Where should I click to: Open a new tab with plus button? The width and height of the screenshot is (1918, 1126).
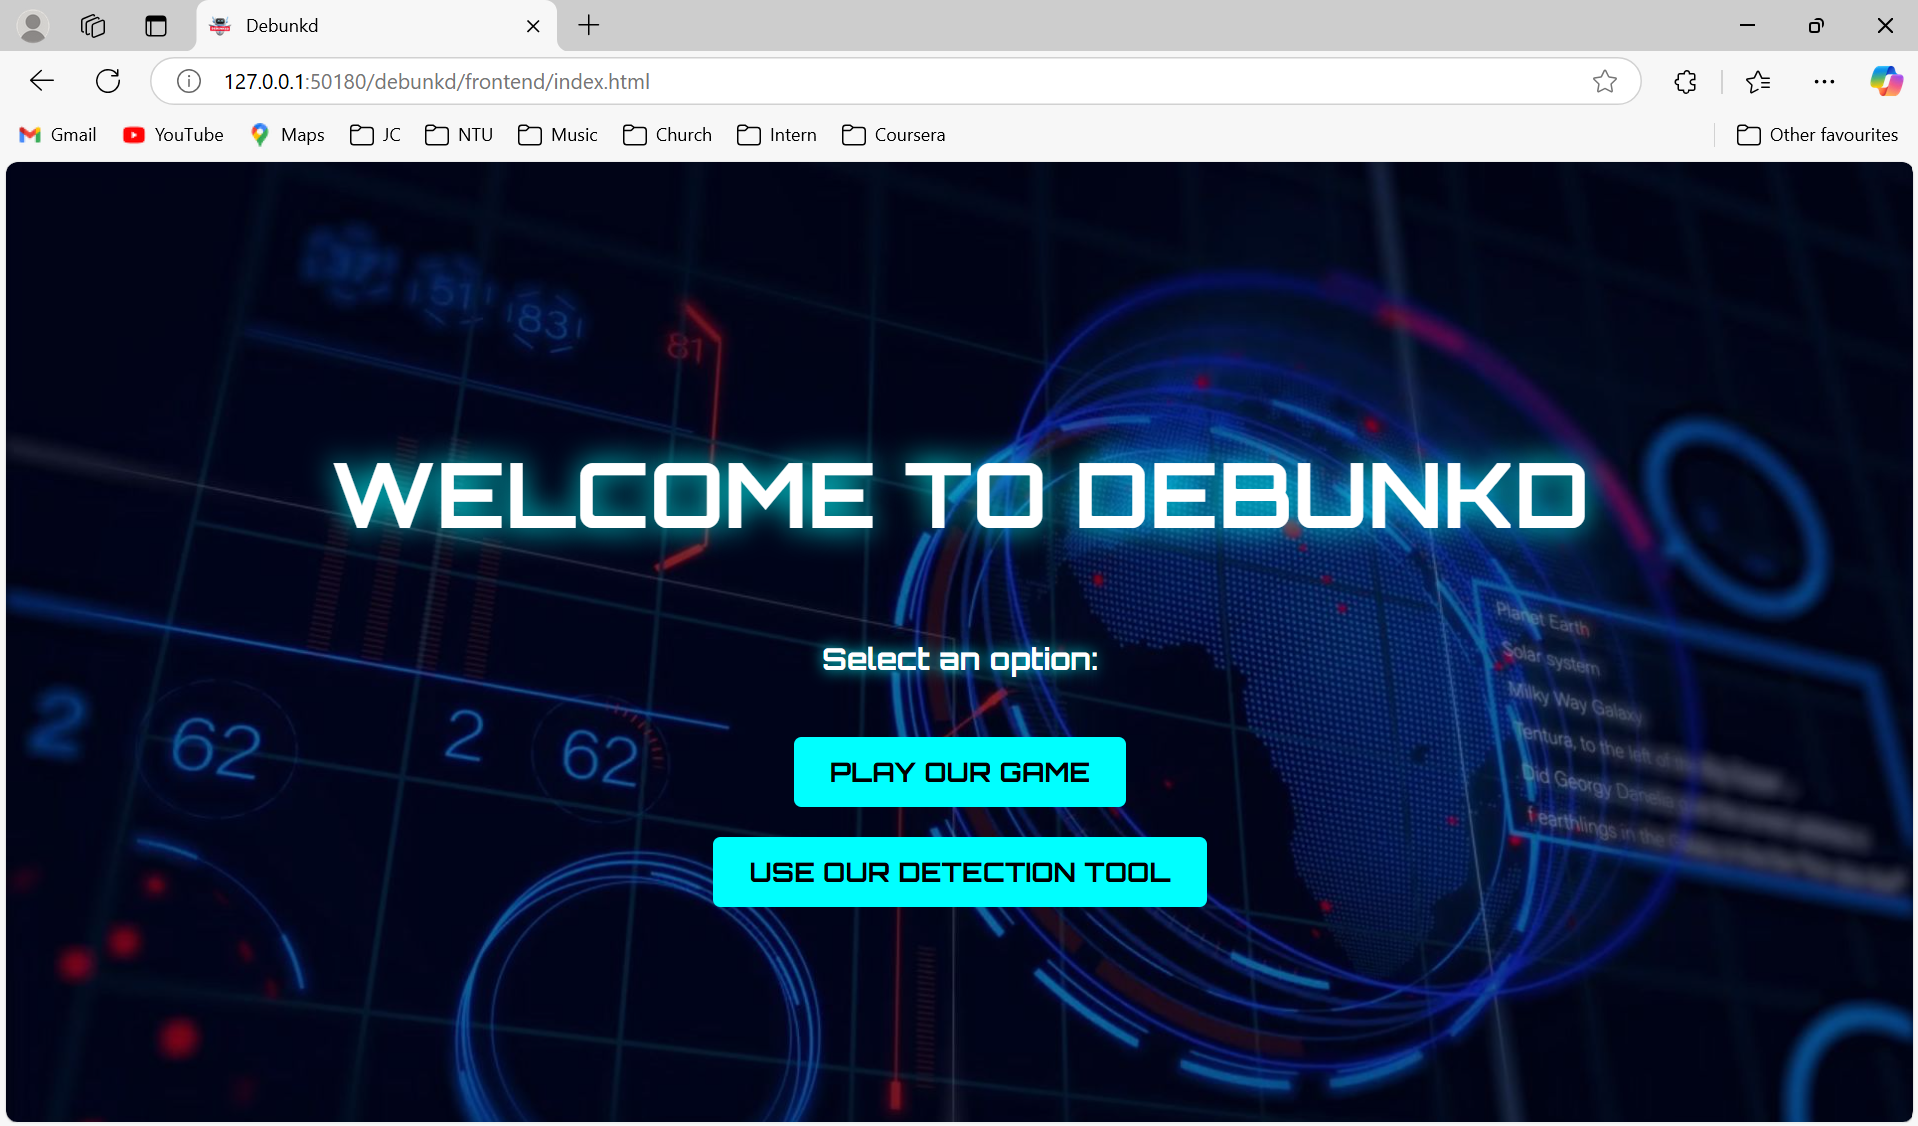point(589,25)
